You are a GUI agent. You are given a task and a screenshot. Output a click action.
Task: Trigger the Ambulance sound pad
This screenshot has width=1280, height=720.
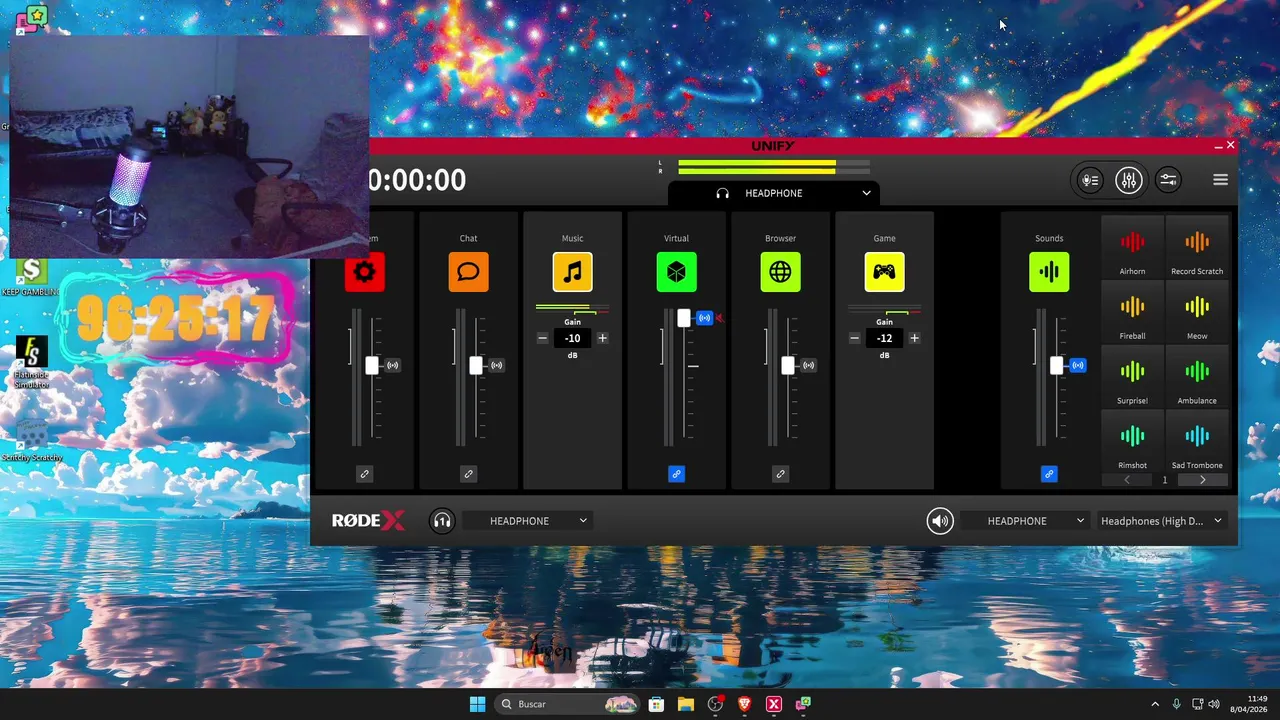1197,377
